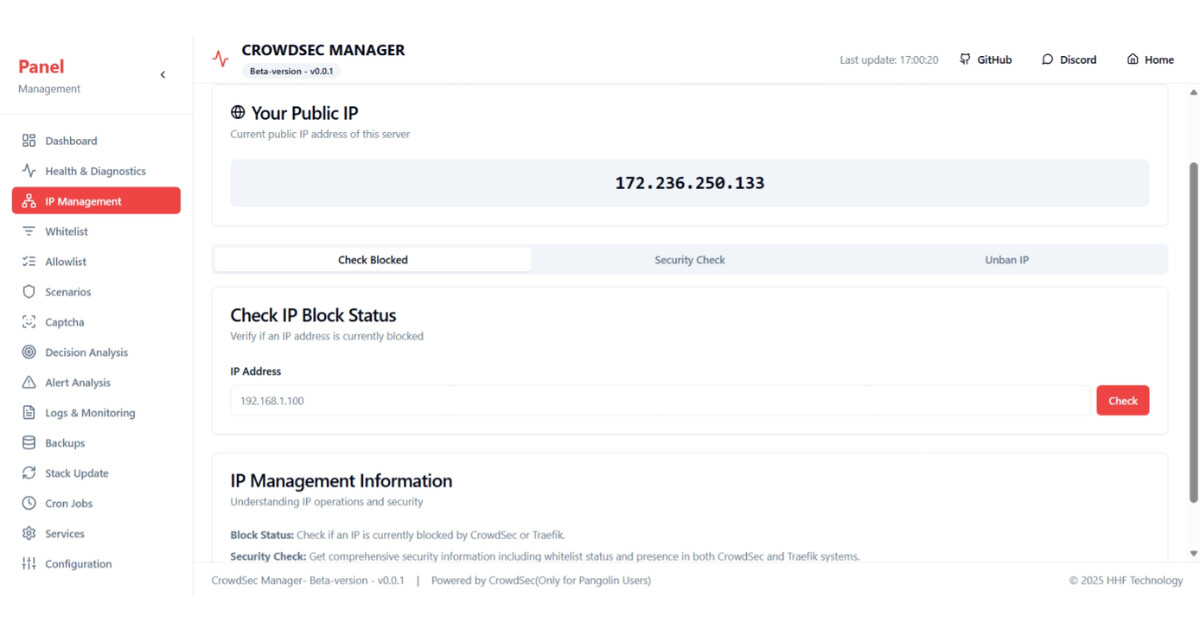
Task: Switch to the Unban IP tab
Action: point(1007,260)
